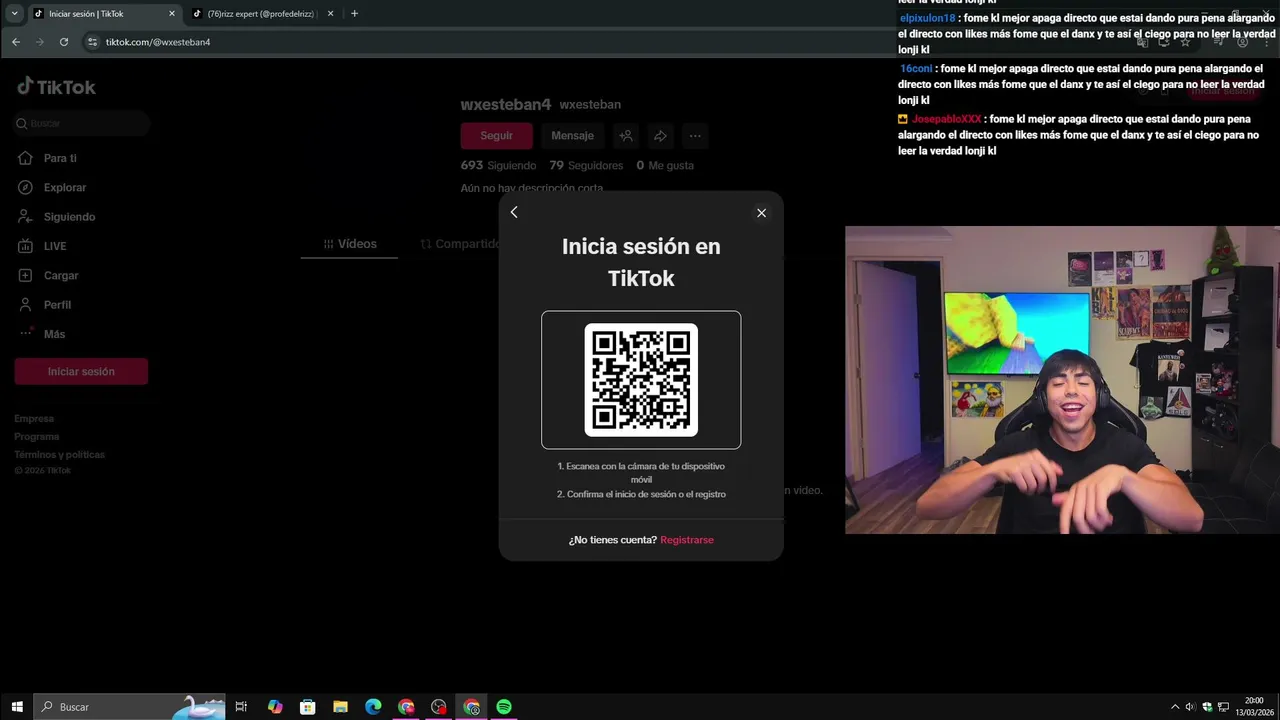Viewport: 1280px width, 720px height.
Task: Open the Registrarse link
Action: click(687, 540)
